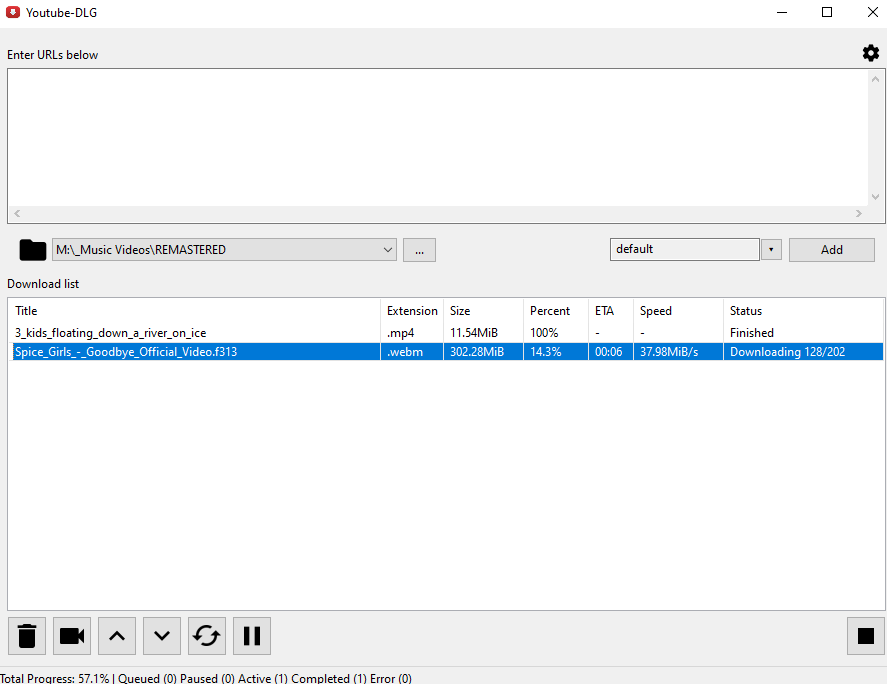Click the .mp4 extension cell
The image size is (887, 684).
pos(401,333)
